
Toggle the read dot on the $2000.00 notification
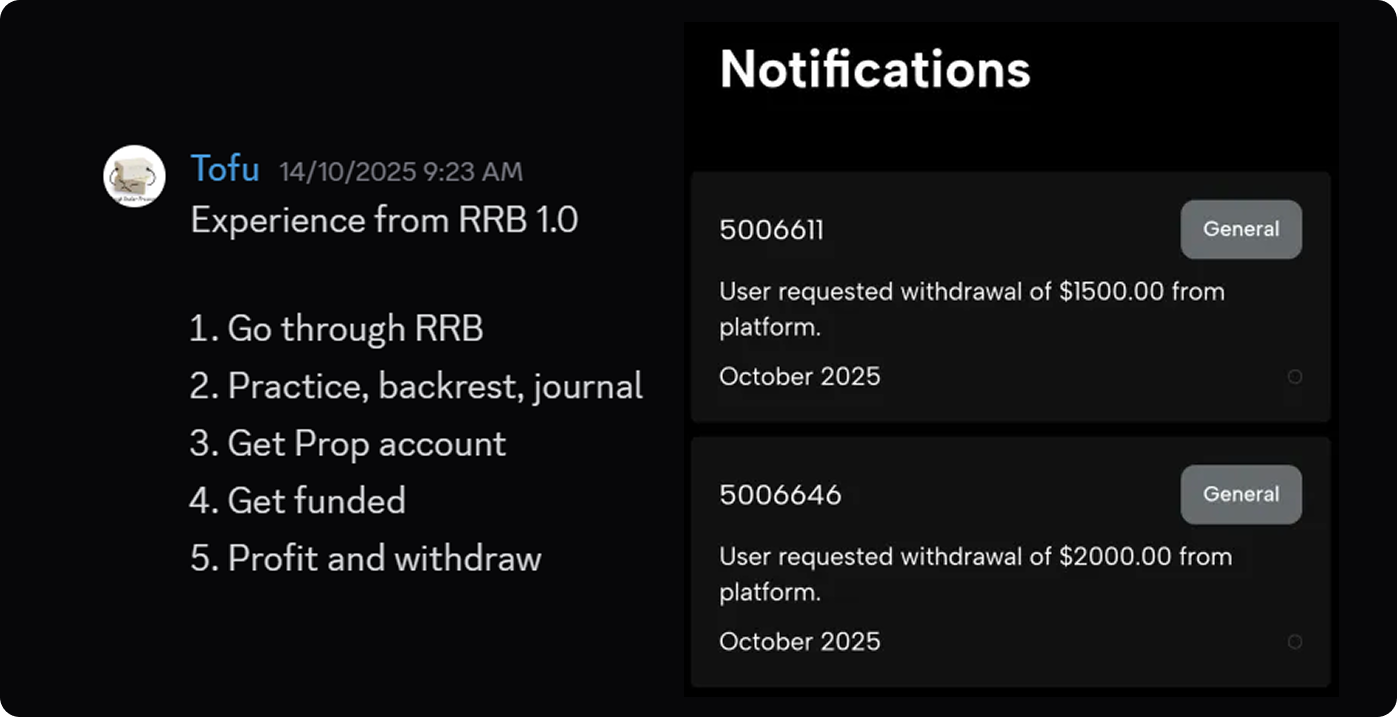1295,642
